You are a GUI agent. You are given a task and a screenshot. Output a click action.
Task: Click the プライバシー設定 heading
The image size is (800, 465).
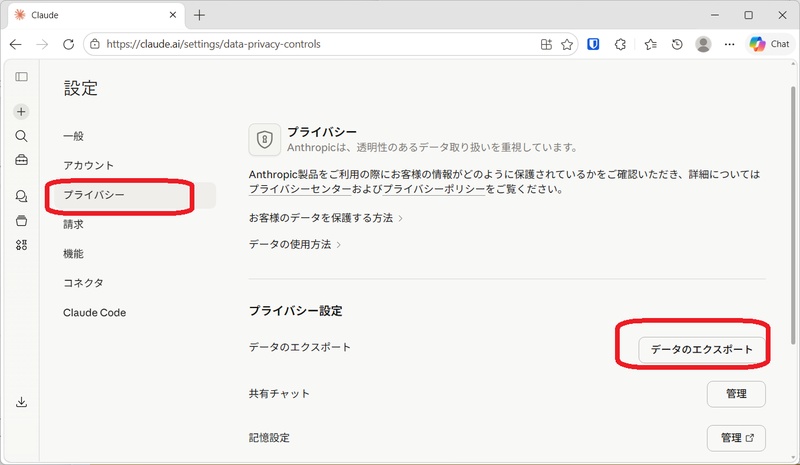[x=295, y=311]
